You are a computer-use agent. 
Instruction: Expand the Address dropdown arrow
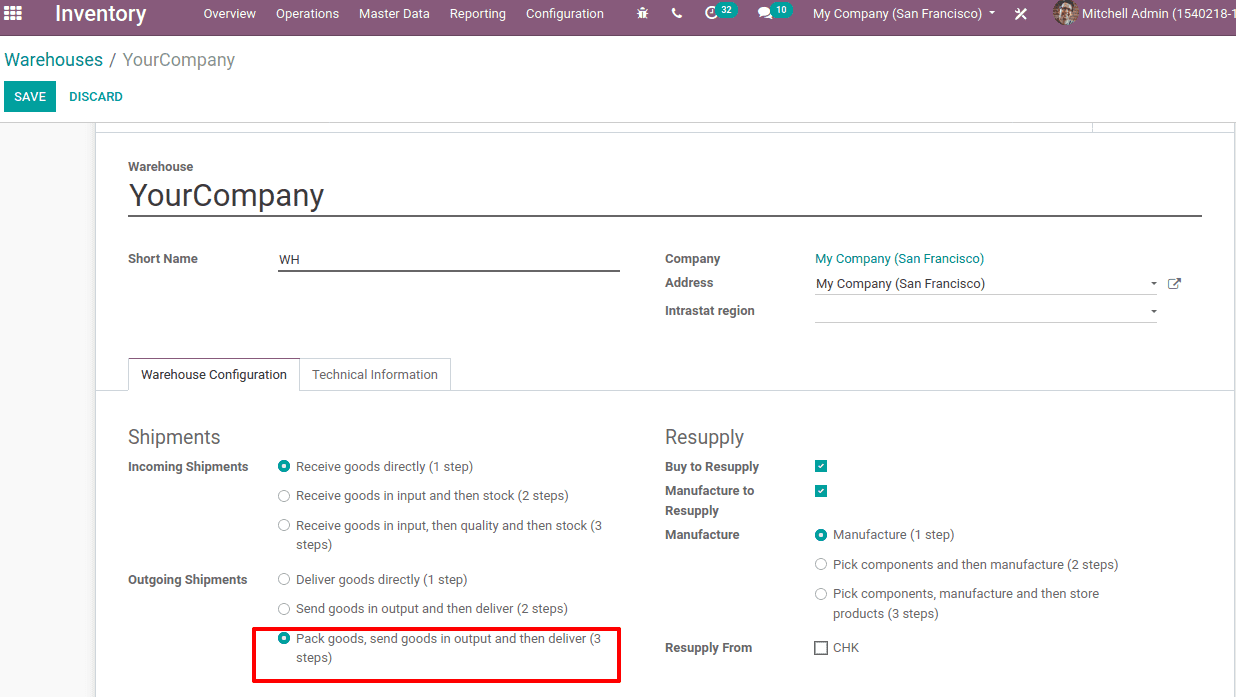(1153, 284)
